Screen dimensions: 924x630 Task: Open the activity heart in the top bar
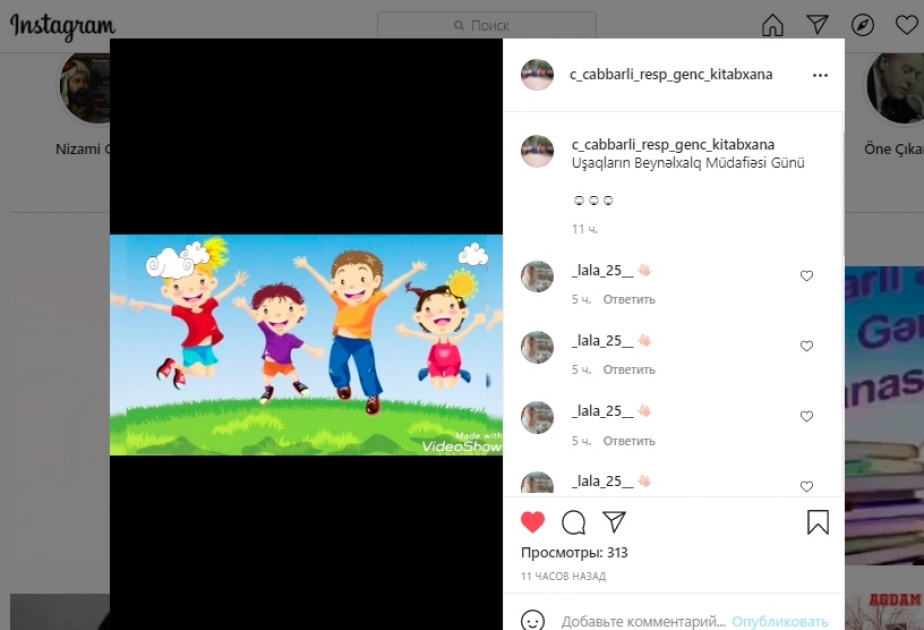coord(907,25)
